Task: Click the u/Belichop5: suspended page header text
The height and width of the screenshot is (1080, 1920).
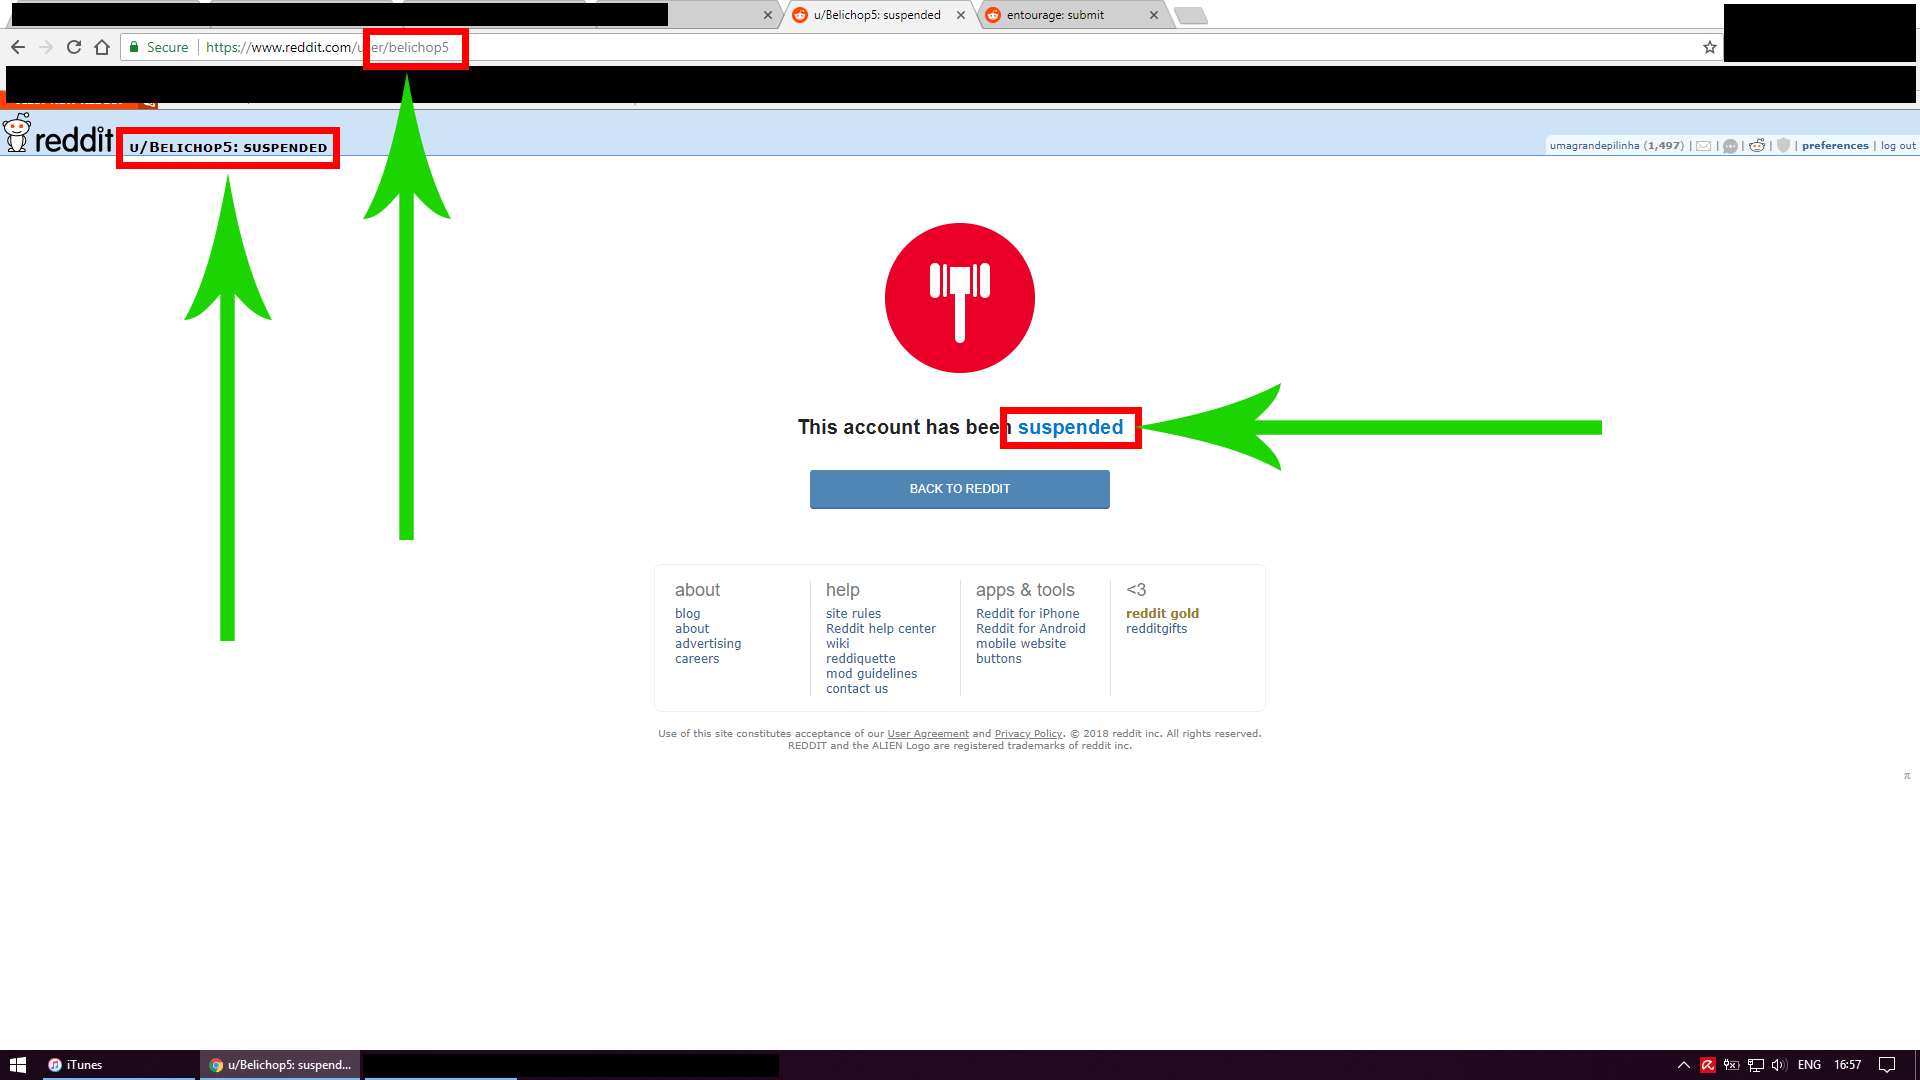Action: coord(228,148)
